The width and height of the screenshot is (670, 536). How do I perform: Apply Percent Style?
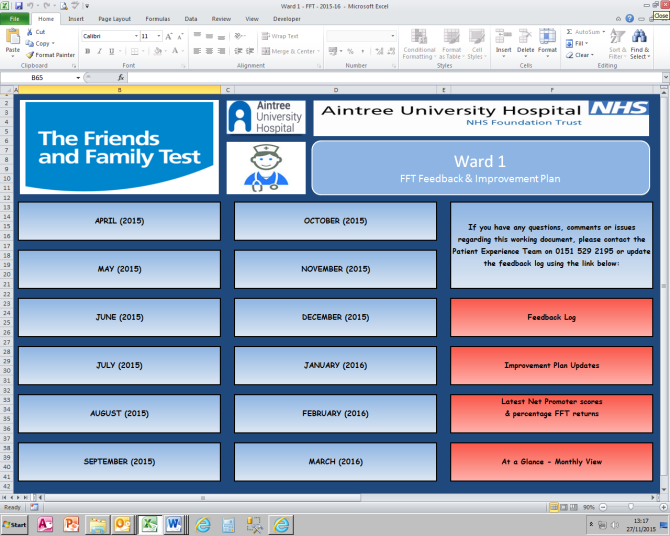(350, 51)
